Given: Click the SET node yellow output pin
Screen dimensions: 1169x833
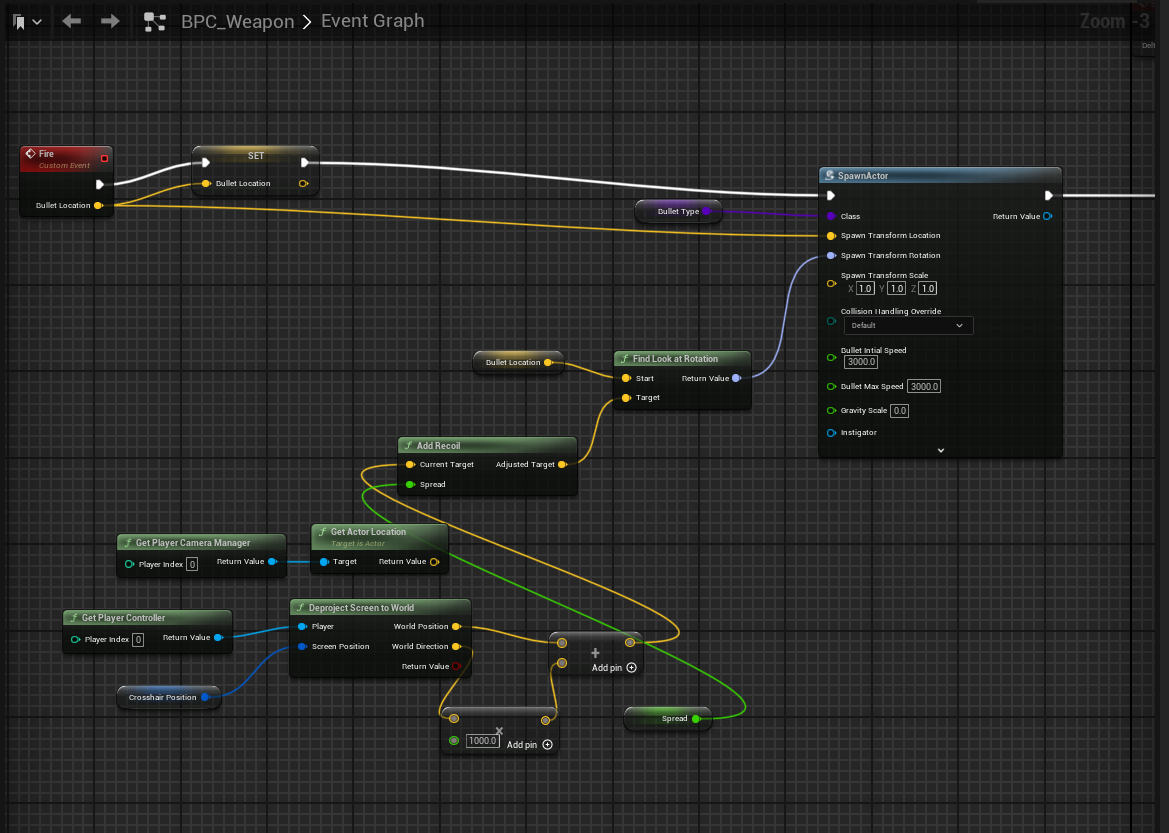Looking at the screenshot, I should [303, 183].
